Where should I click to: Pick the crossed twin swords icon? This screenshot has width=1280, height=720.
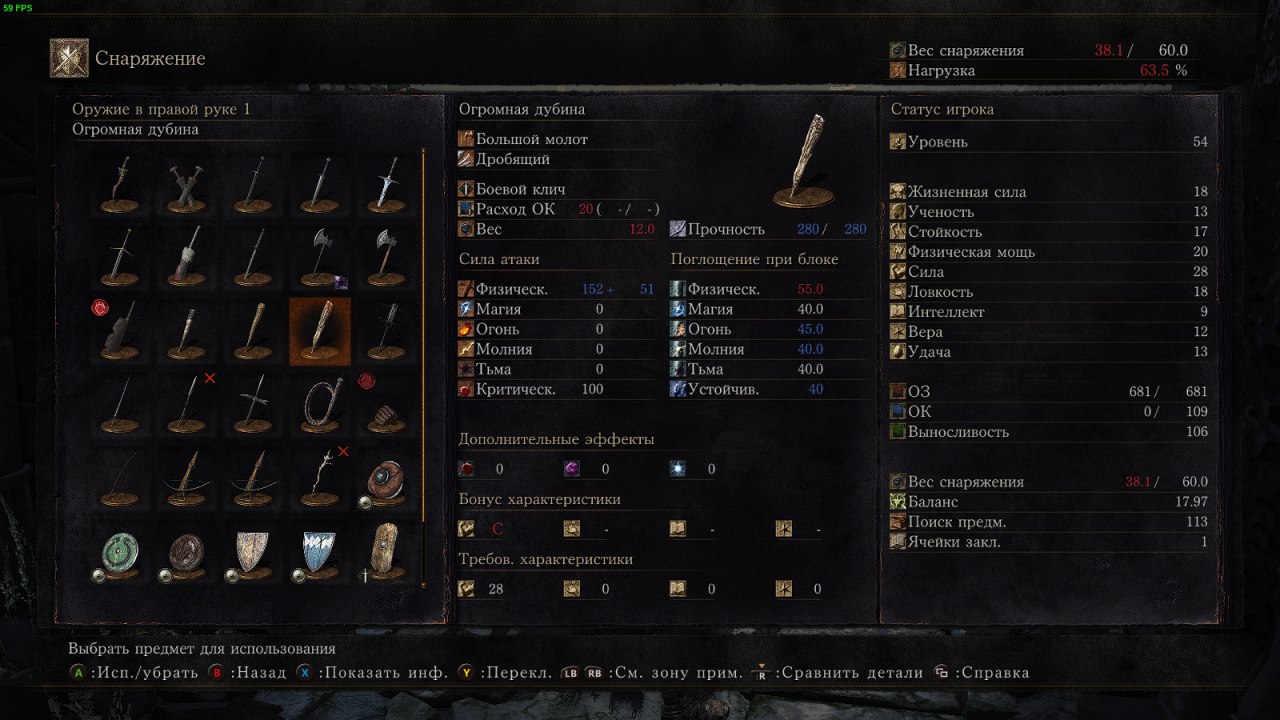pyautogui.click(x=186, y=183)
